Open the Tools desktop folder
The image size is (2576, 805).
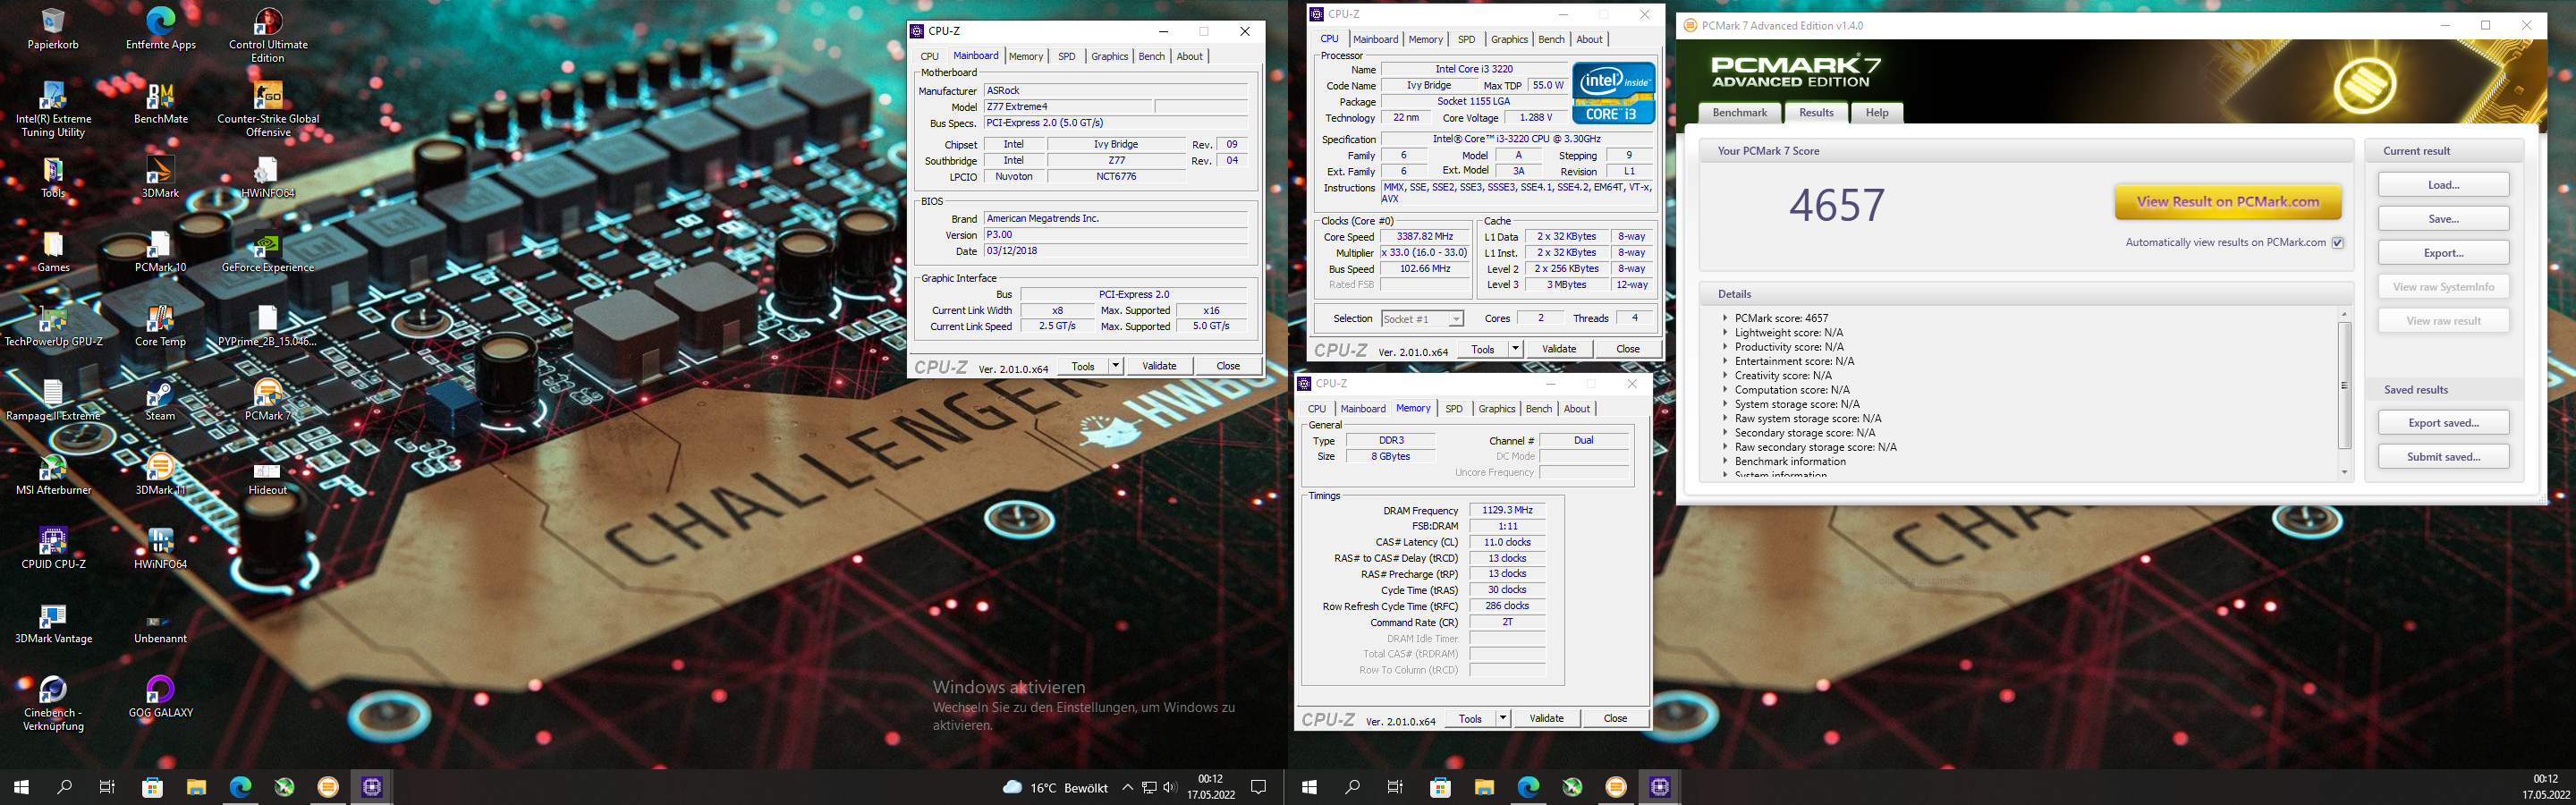[x=53, y=178]
